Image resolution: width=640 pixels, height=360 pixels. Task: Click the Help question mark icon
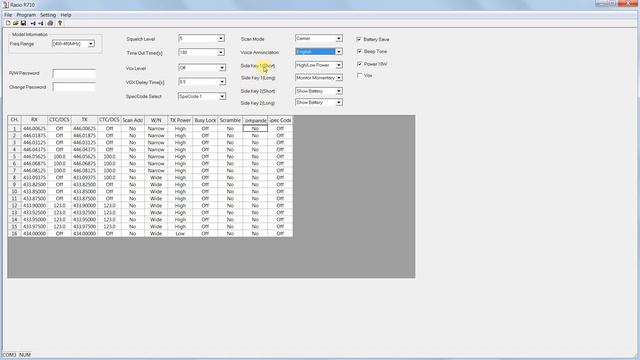[60, 23]
